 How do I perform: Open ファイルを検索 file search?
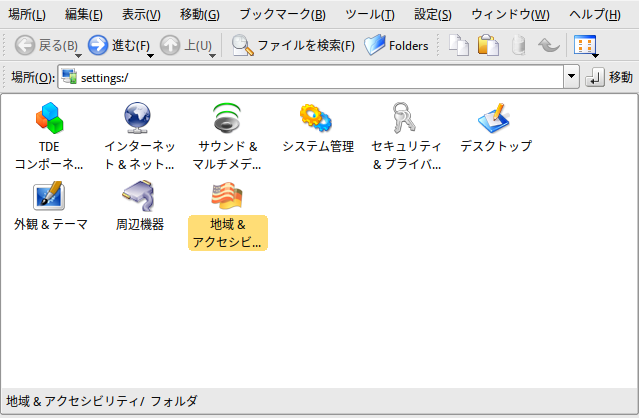coord(293,45)
